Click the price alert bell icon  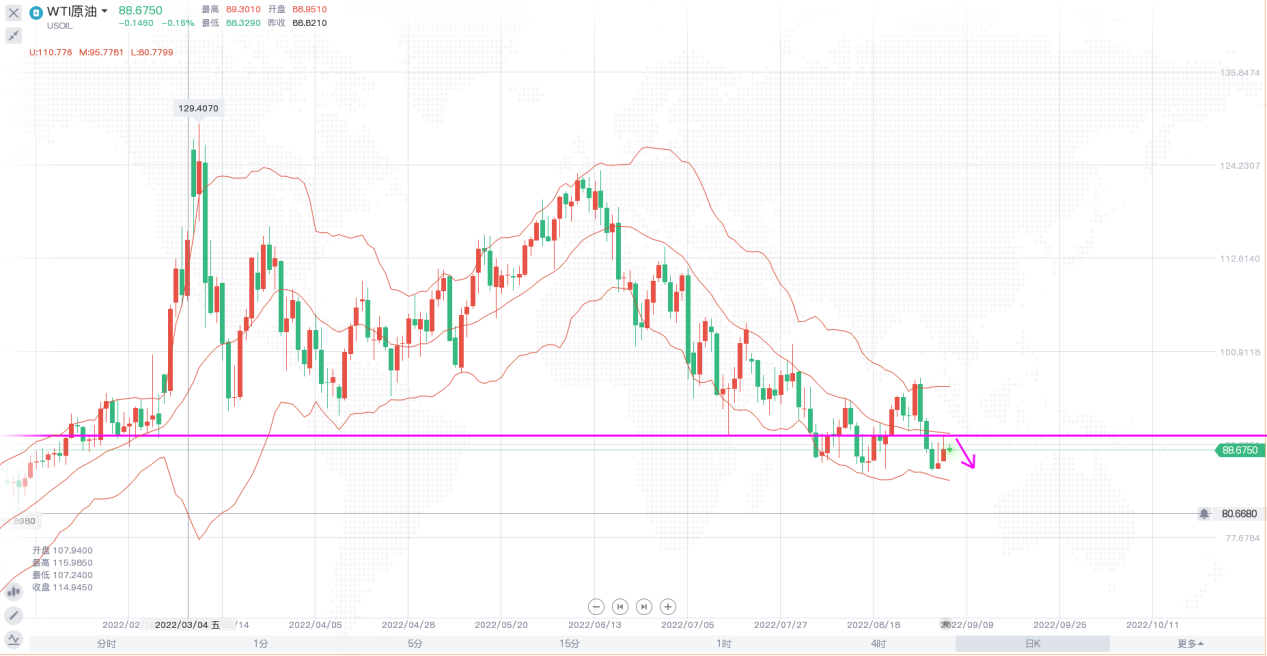click(1204, 513)
